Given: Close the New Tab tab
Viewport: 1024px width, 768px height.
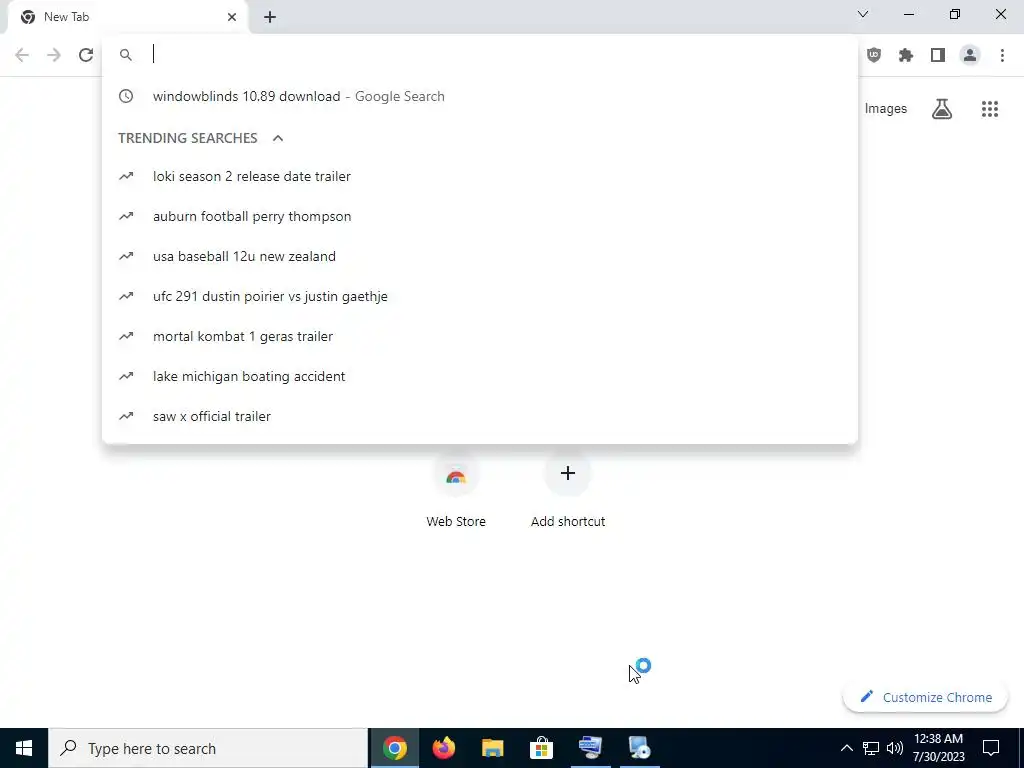Looking at the screenshot, I should pos(232,17).
